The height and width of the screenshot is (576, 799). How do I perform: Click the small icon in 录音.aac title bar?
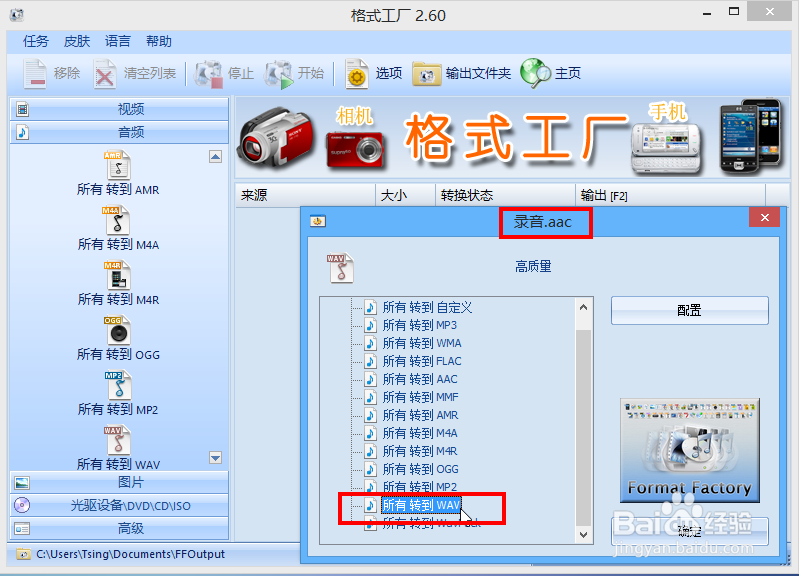coord(318,221)
